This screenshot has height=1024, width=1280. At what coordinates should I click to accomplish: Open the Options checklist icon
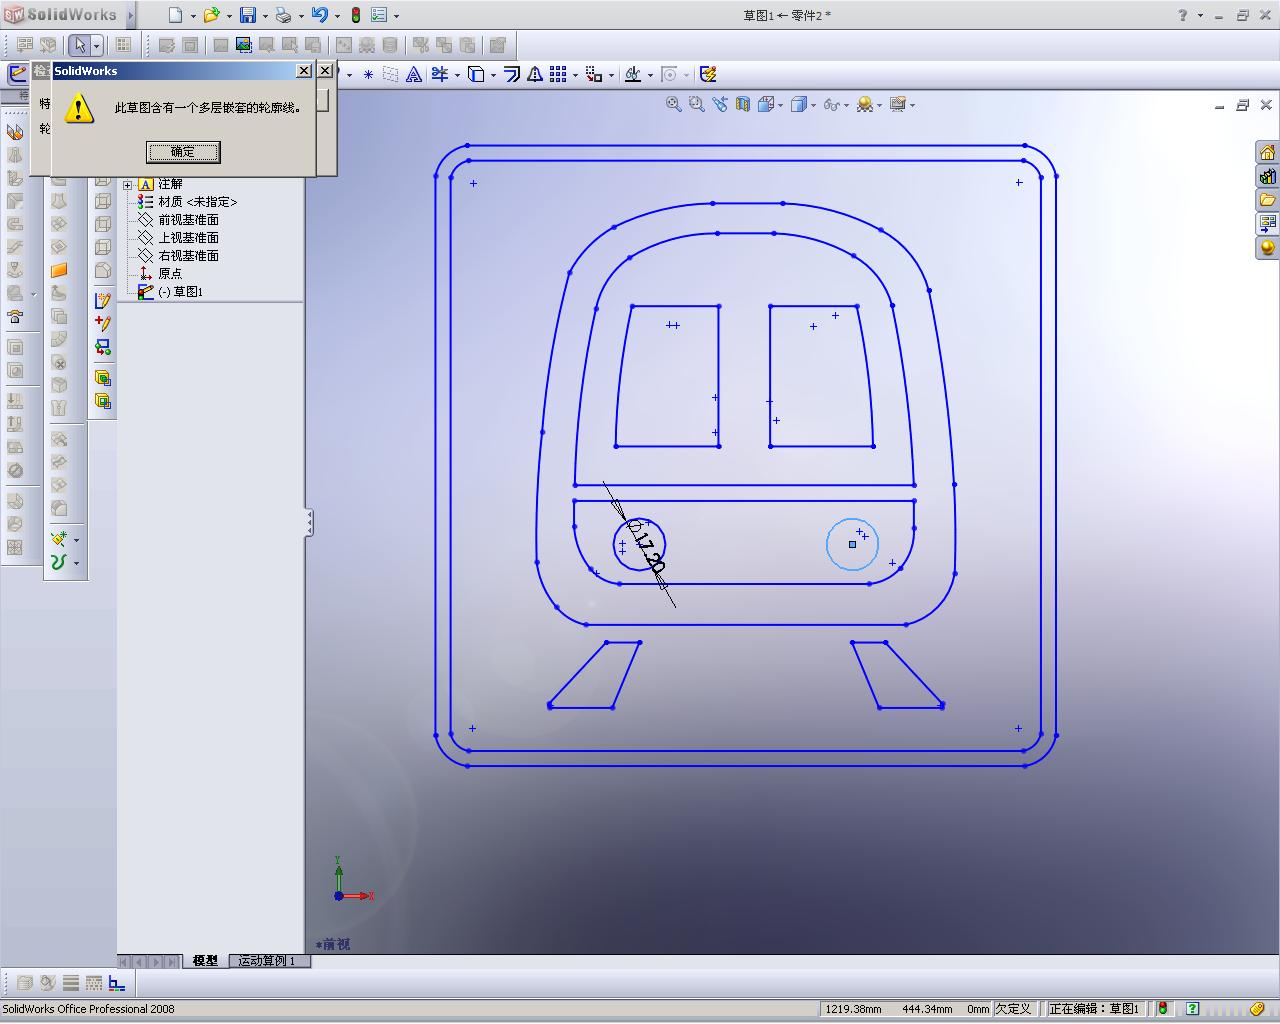(379, 15)
